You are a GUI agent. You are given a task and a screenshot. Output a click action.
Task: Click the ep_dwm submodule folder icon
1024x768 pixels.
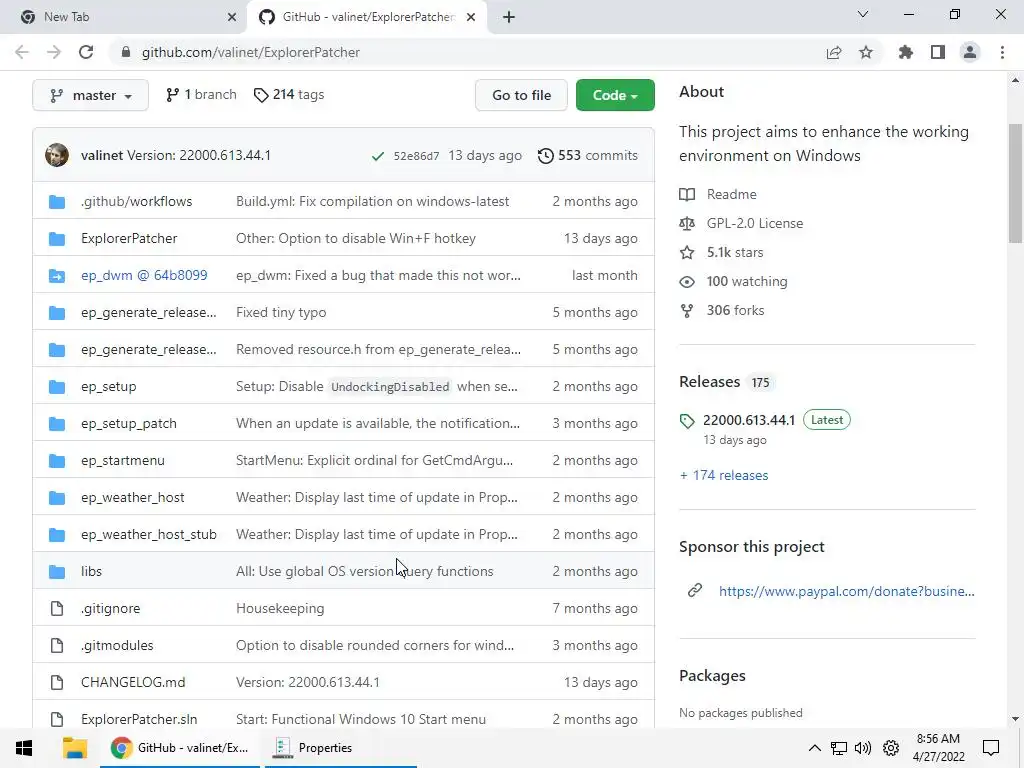pos(57,276)
